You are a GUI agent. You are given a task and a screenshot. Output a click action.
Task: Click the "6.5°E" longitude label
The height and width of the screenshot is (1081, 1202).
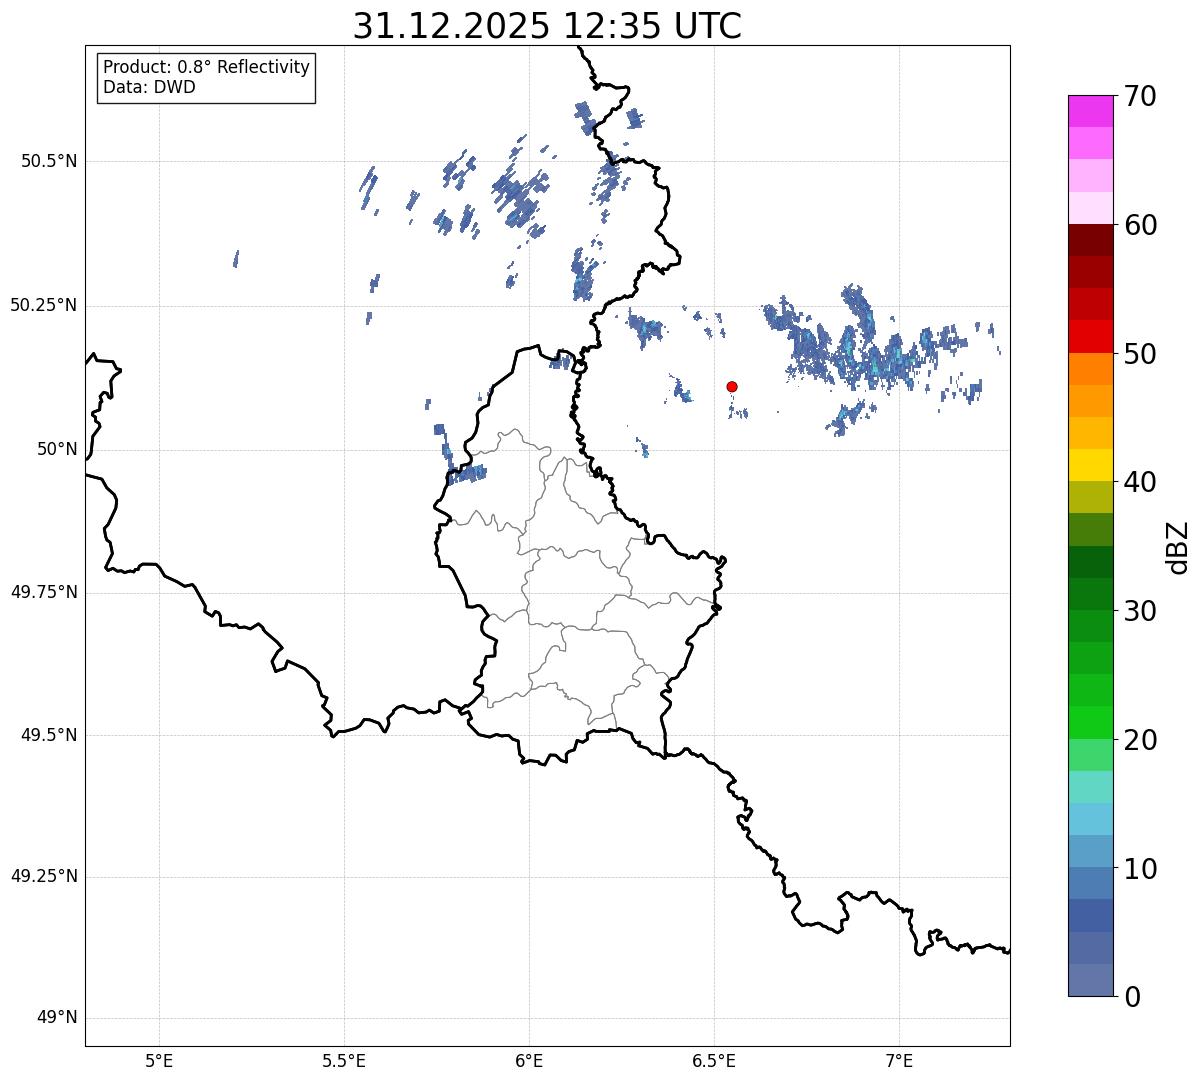click(714, 1060)
